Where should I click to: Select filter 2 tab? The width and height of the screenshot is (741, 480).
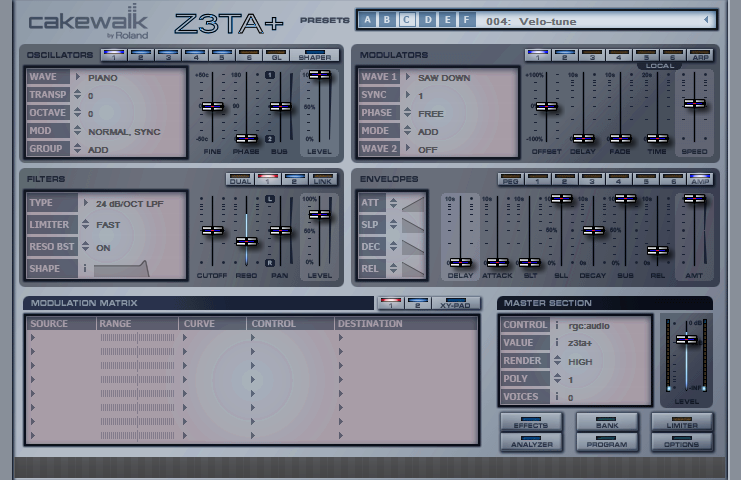[x=294, y=180]
